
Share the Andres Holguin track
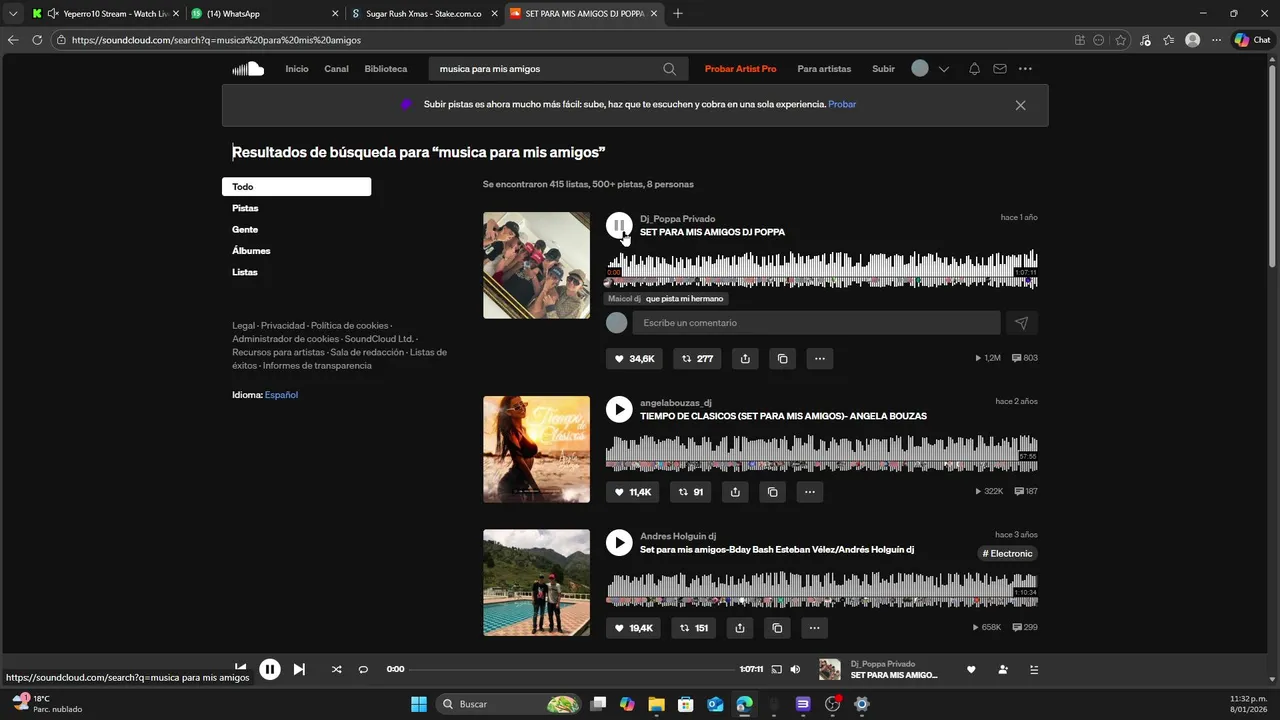click(740, 628)
